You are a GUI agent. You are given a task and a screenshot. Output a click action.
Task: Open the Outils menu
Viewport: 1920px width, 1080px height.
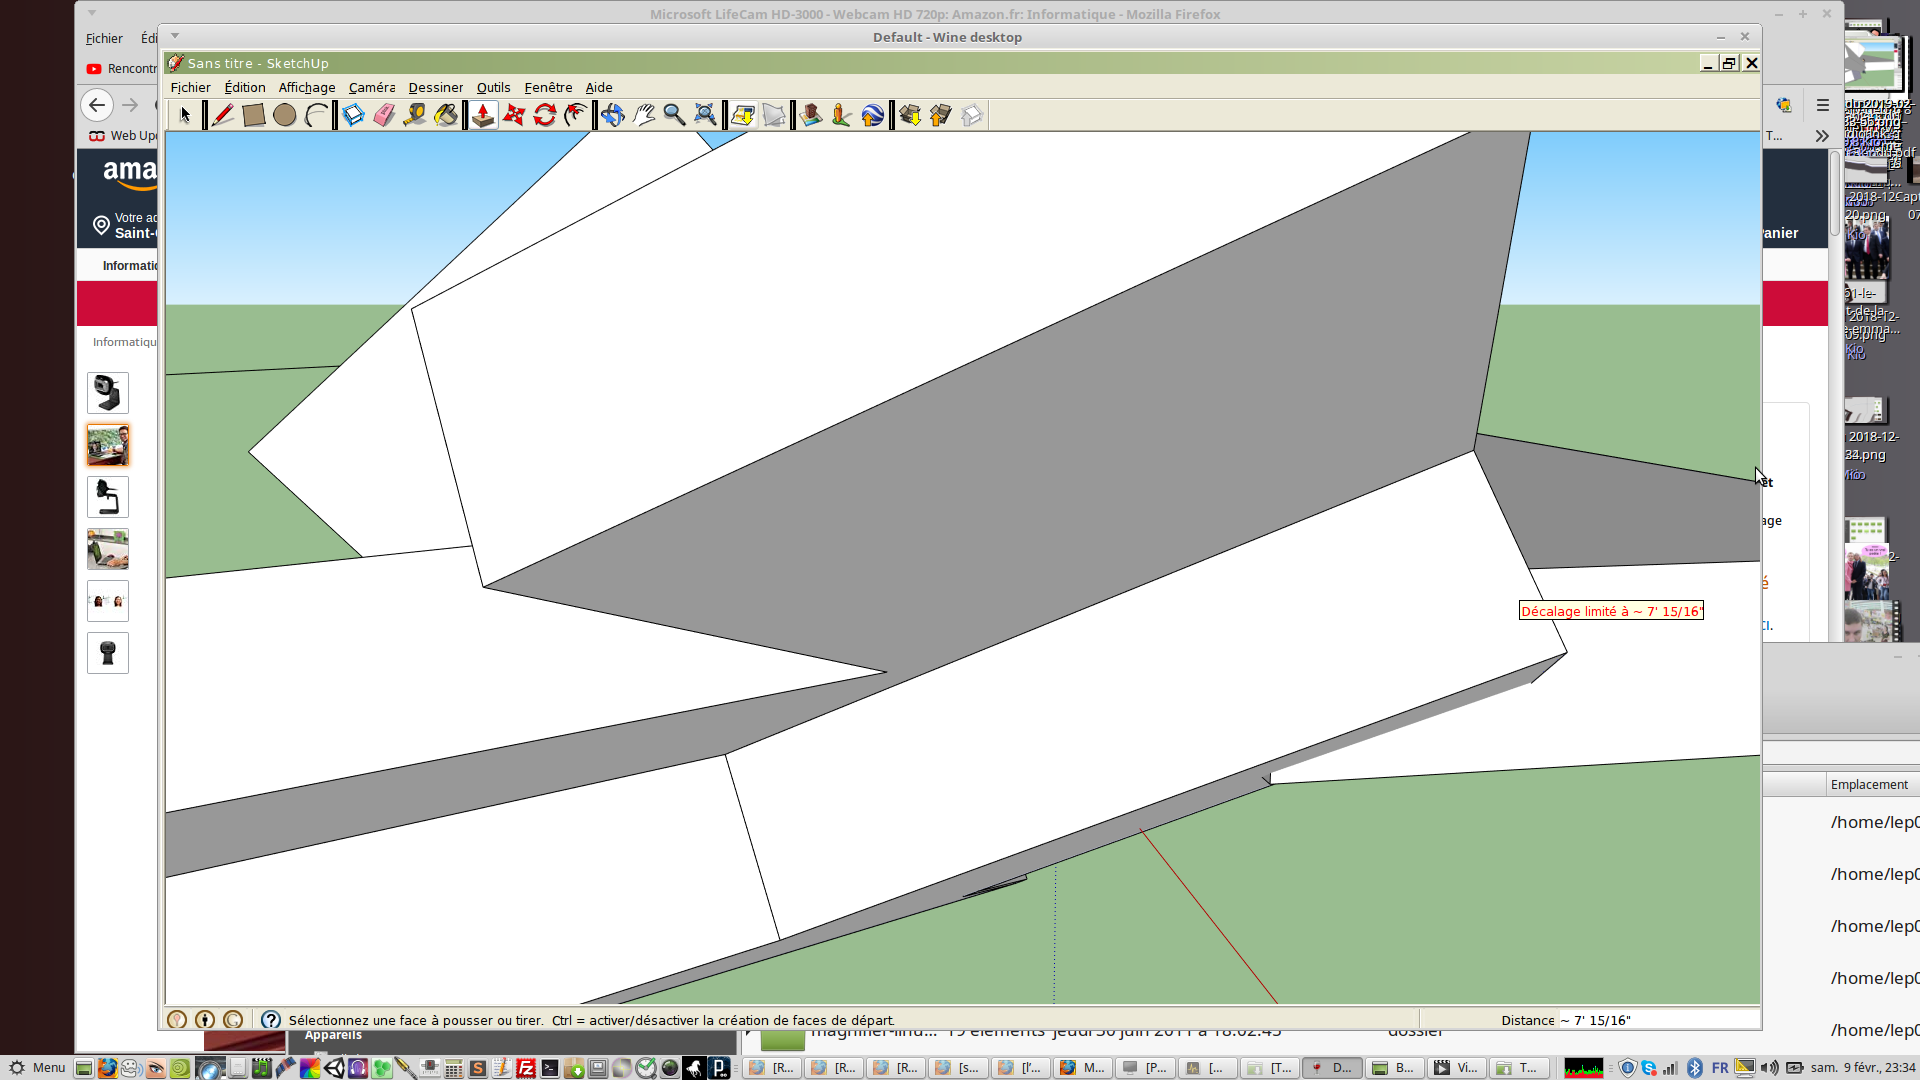coord(493,87)
